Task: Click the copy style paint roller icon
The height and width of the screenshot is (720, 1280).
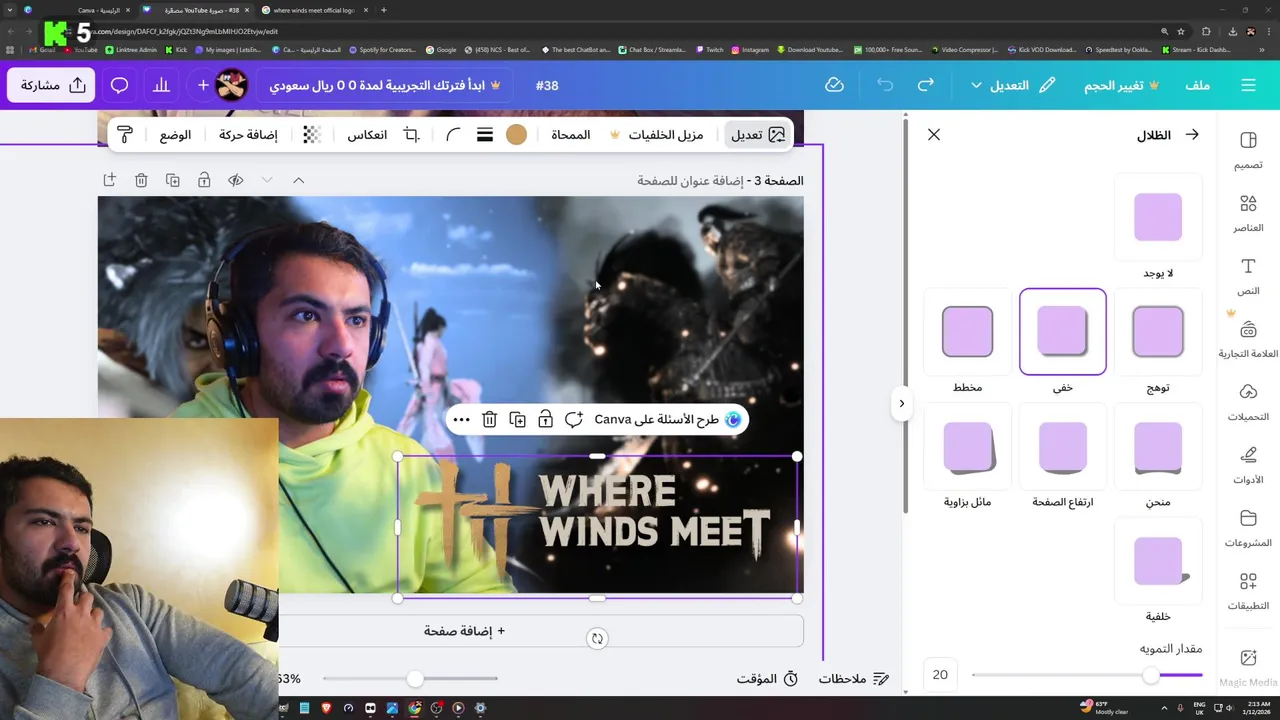Action: (125, 135)
